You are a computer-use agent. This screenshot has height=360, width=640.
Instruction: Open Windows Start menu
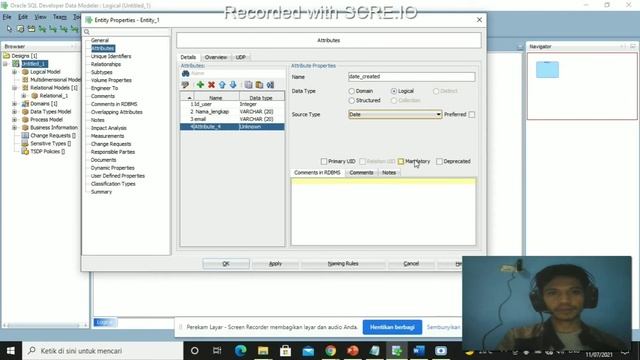(11, 351)
